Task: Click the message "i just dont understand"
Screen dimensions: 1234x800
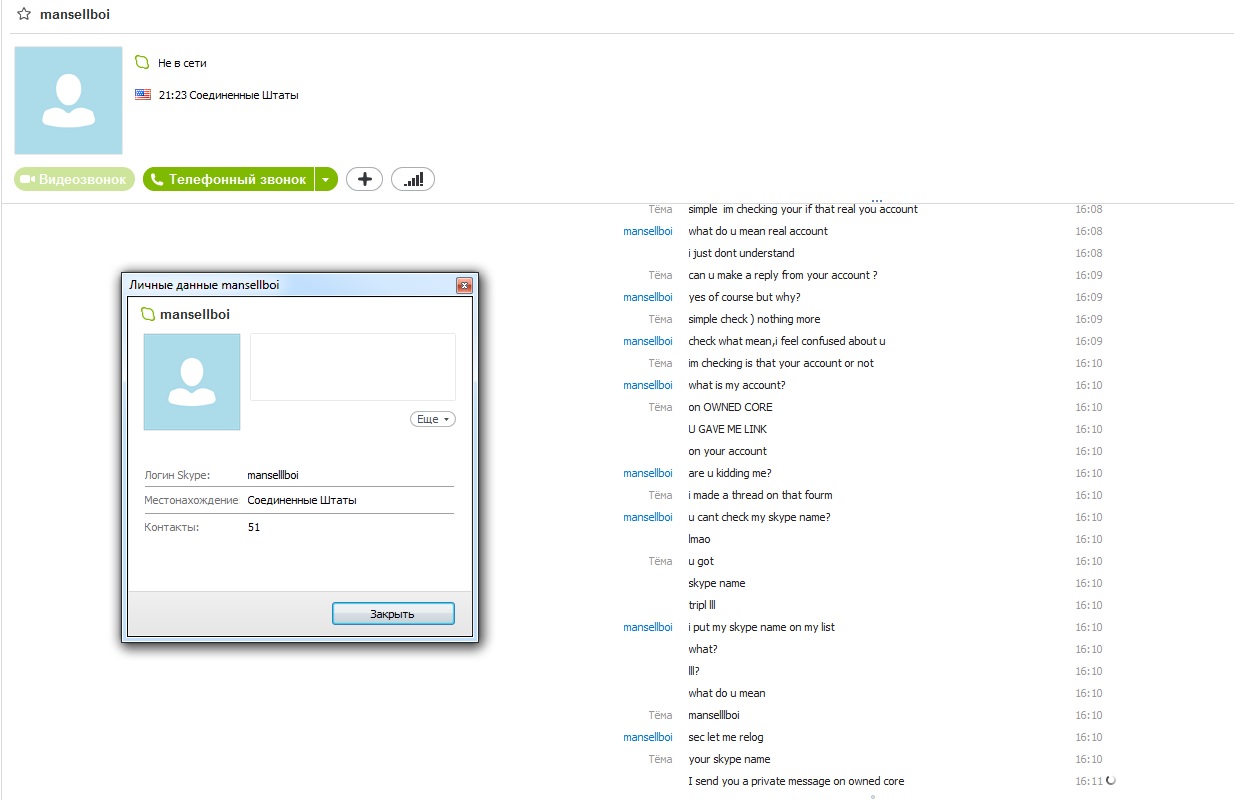Action: pos(741,253)
